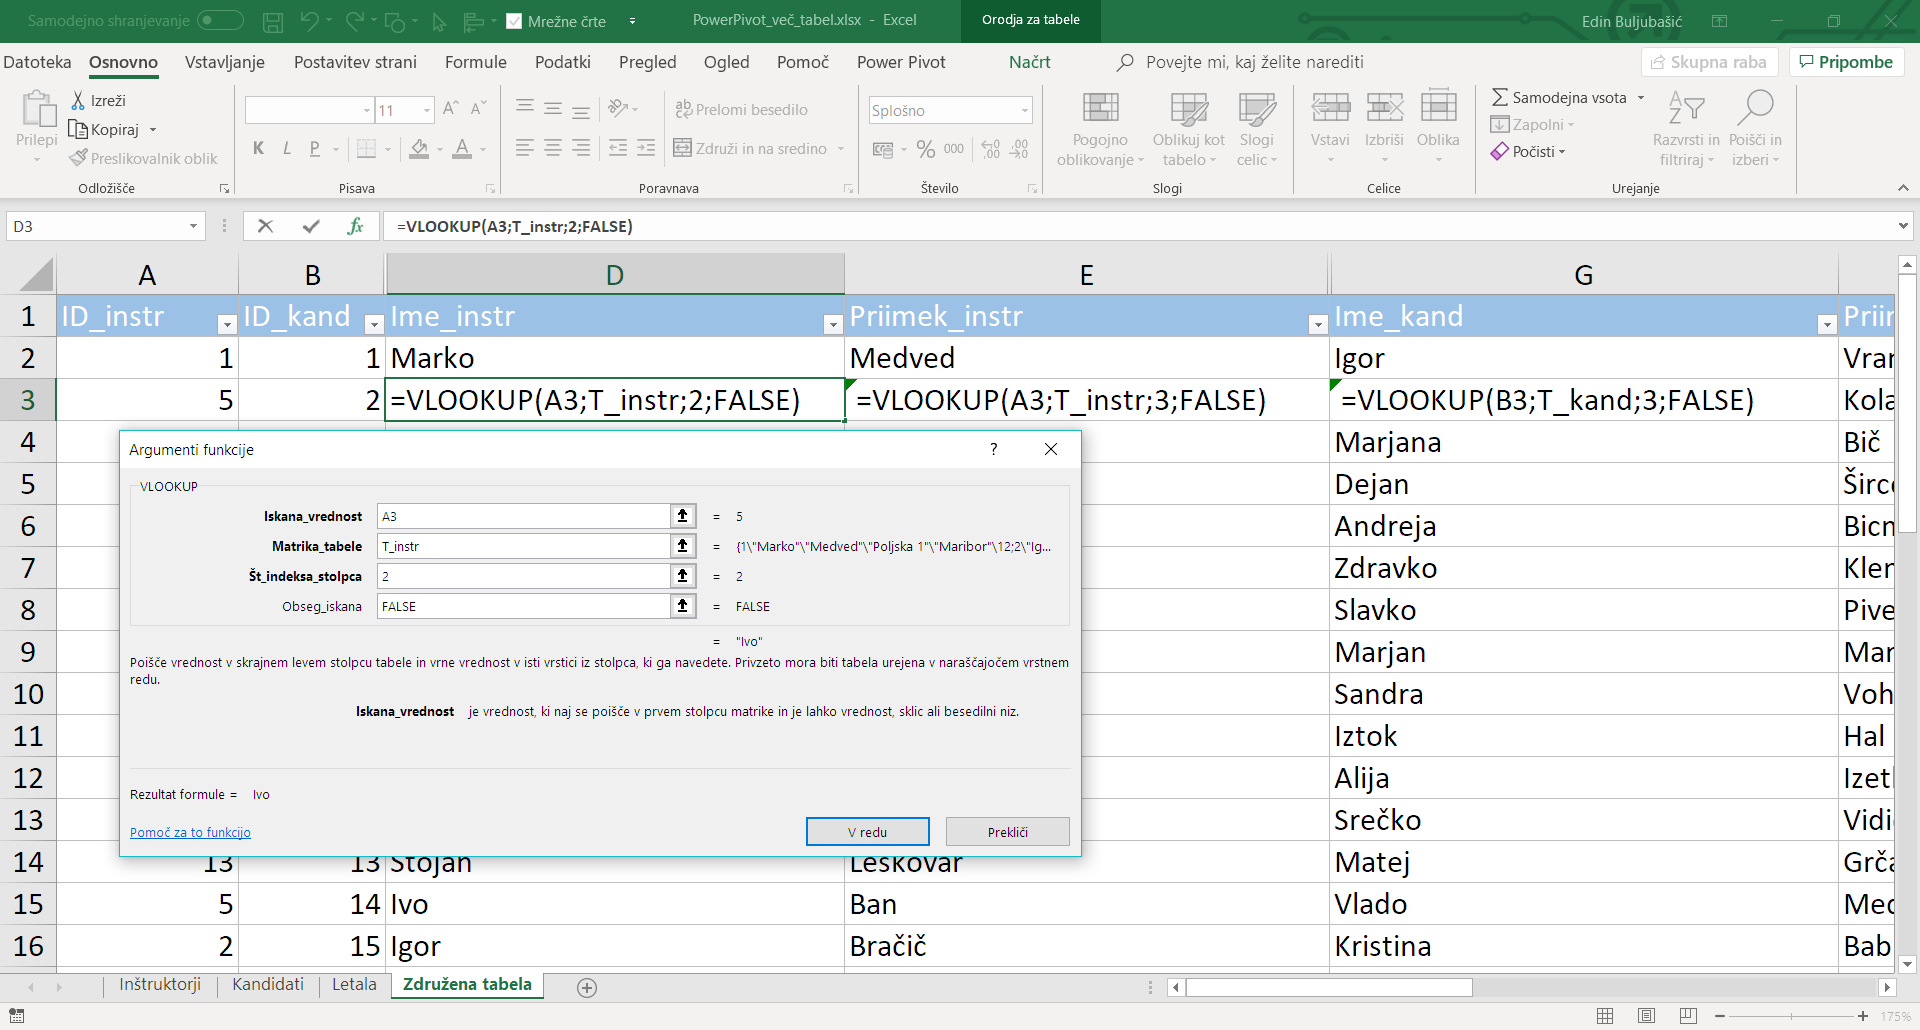The height and width of the screenshot is (1030, 1920).
Task: Open the font size dropdown
Action: pos(426,110)
